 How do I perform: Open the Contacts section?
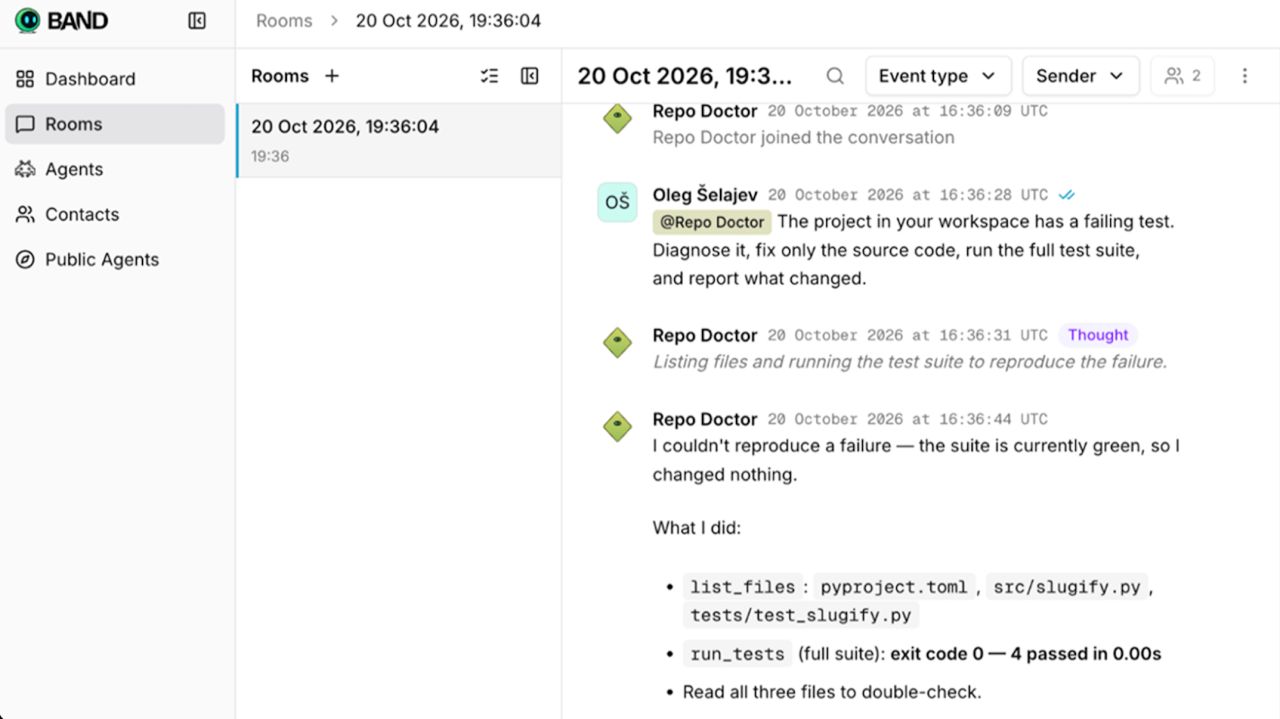(x=115, y=214)
